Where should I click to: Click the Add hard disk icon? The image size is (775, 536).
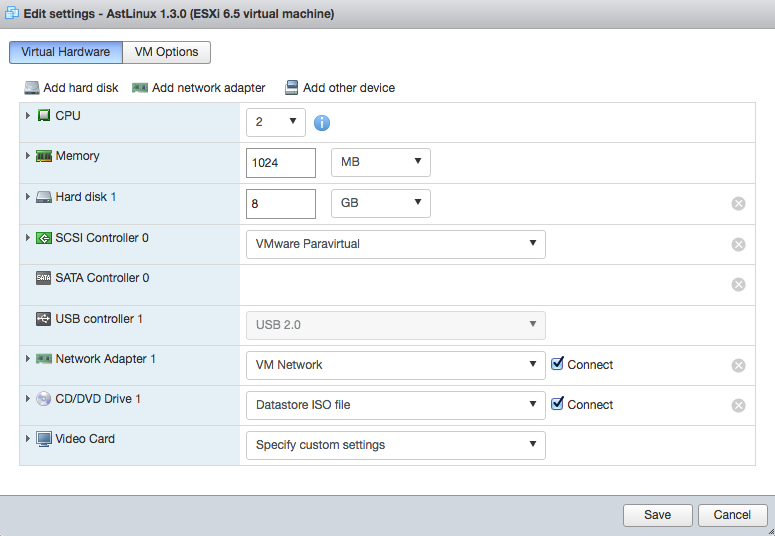[x=32, y=88]
